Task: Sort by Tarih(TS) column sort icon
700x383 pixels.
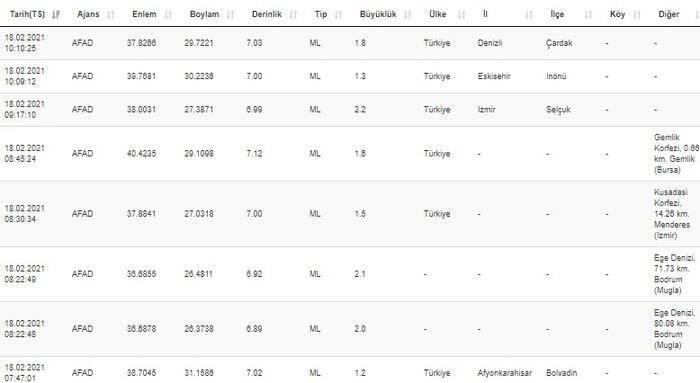Action: click(x=56, y=15)
